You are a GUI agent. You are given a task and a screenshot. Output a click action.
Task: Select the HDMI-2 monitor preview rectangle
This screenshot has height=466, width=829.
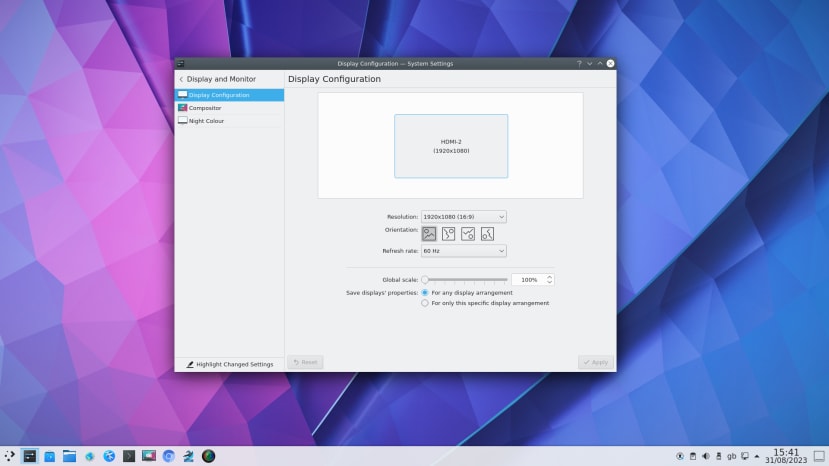coord(451,146)
